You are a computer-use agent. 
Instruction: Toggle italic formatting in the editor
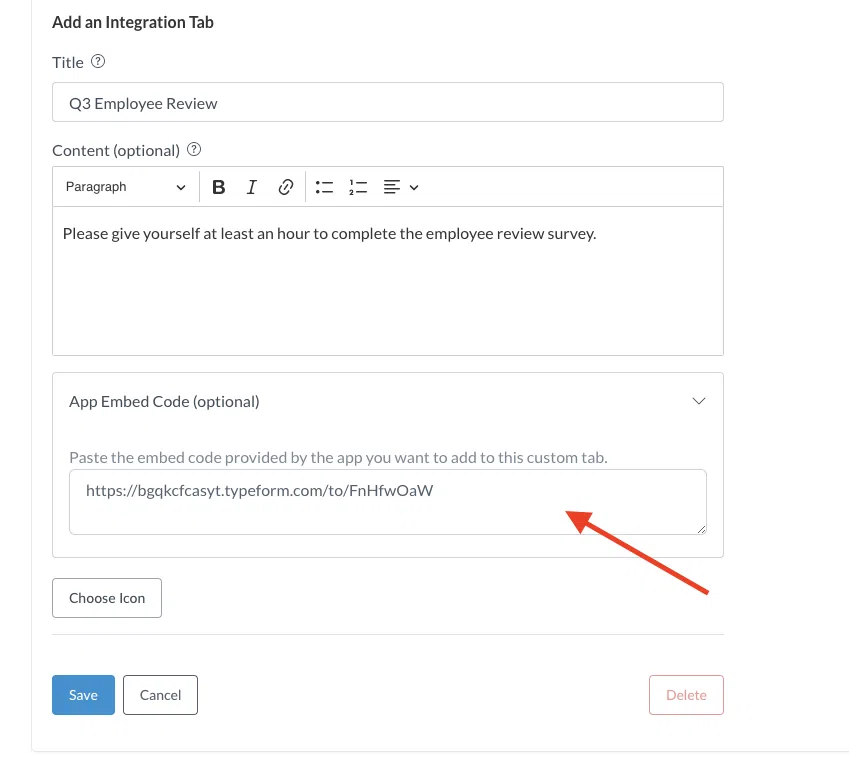pos(252,187)
